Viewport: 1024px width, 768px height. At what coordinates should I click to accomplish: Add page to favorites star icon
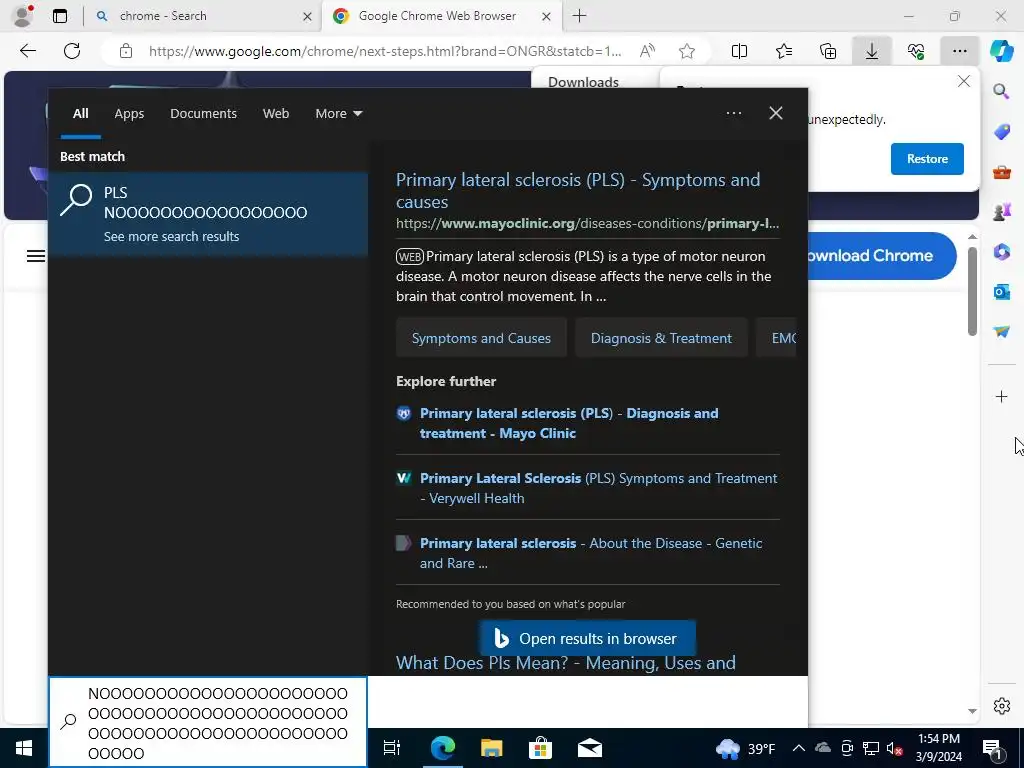tap(686, 51)
